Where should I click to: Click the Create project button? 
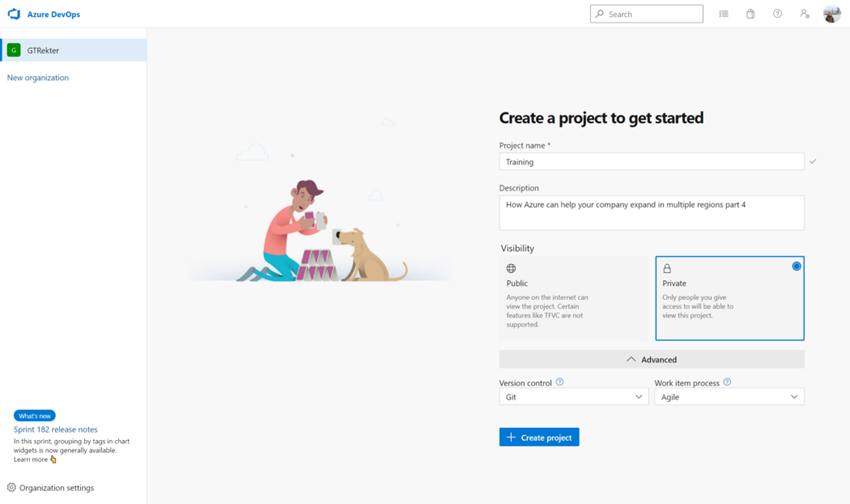[539, 437]
